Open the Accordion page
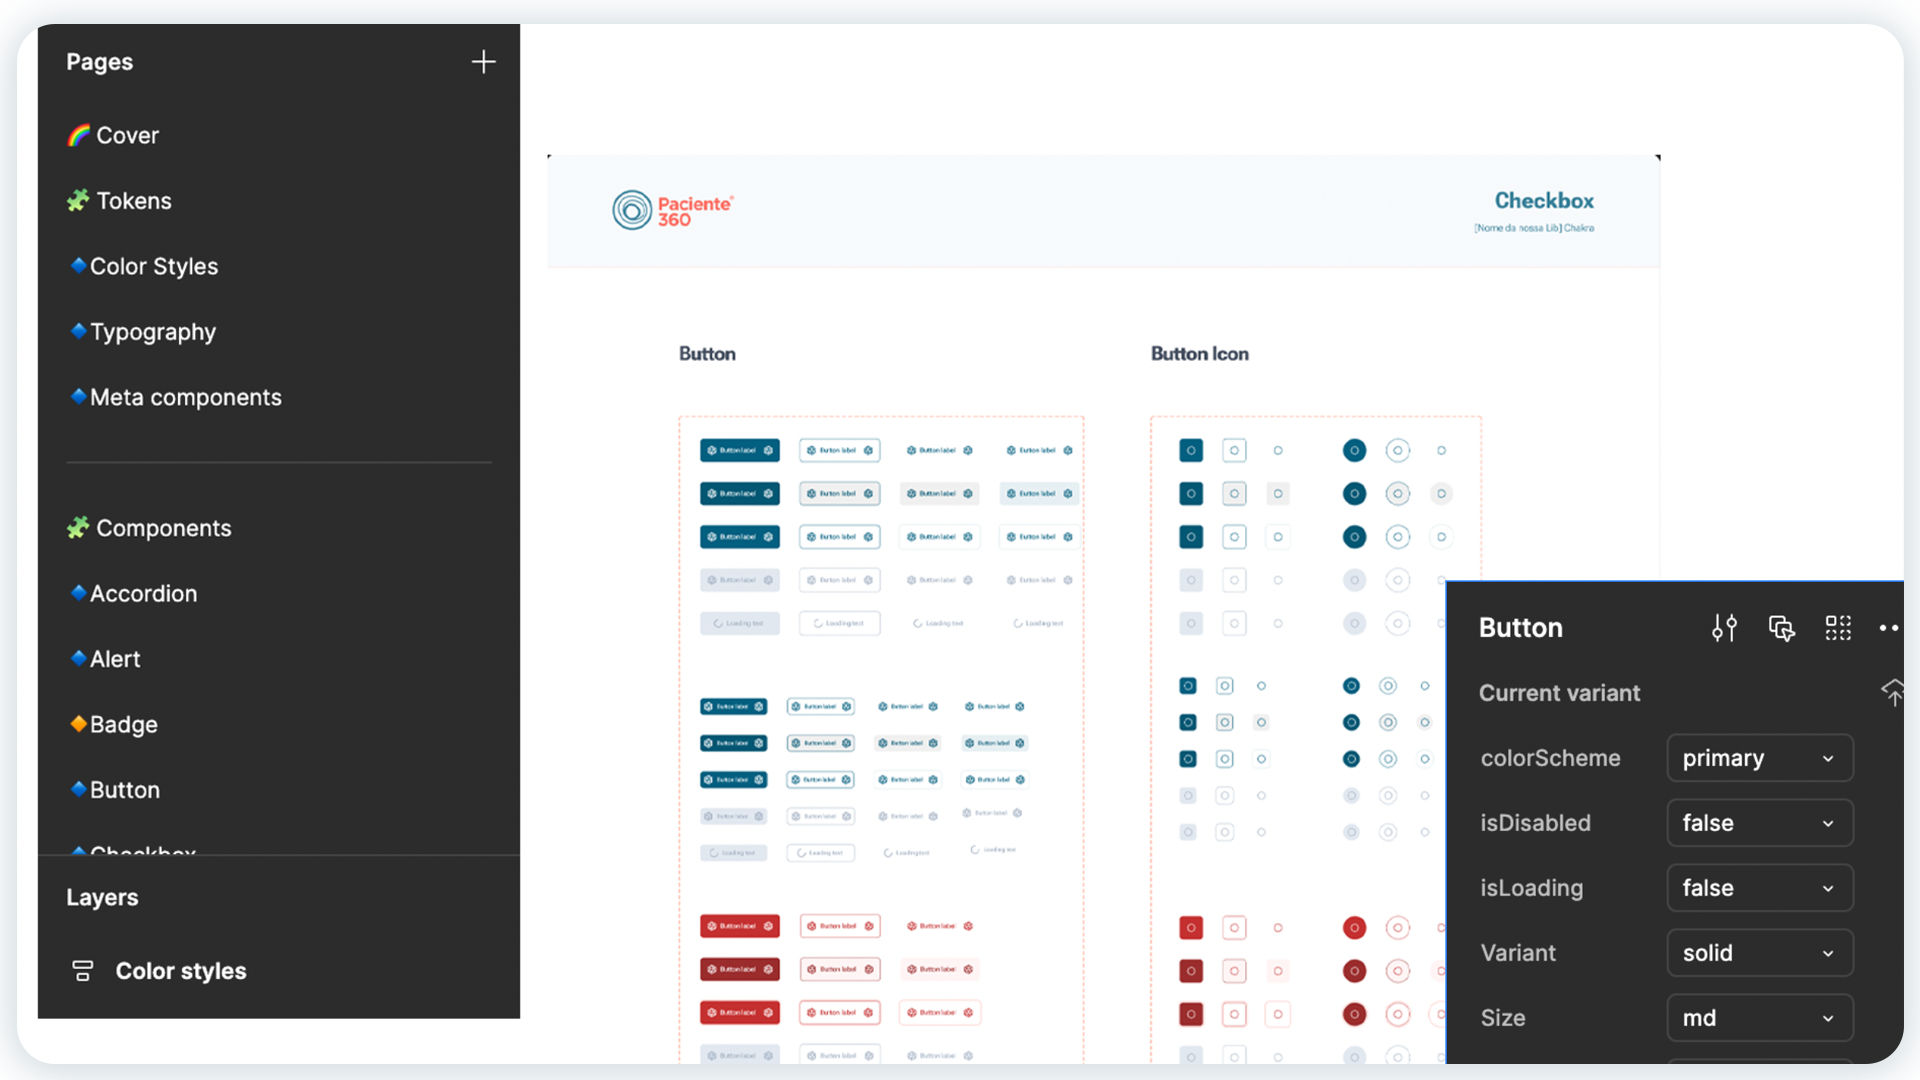The height and width of the screenshot is (1080, 1920). (144, 593)
